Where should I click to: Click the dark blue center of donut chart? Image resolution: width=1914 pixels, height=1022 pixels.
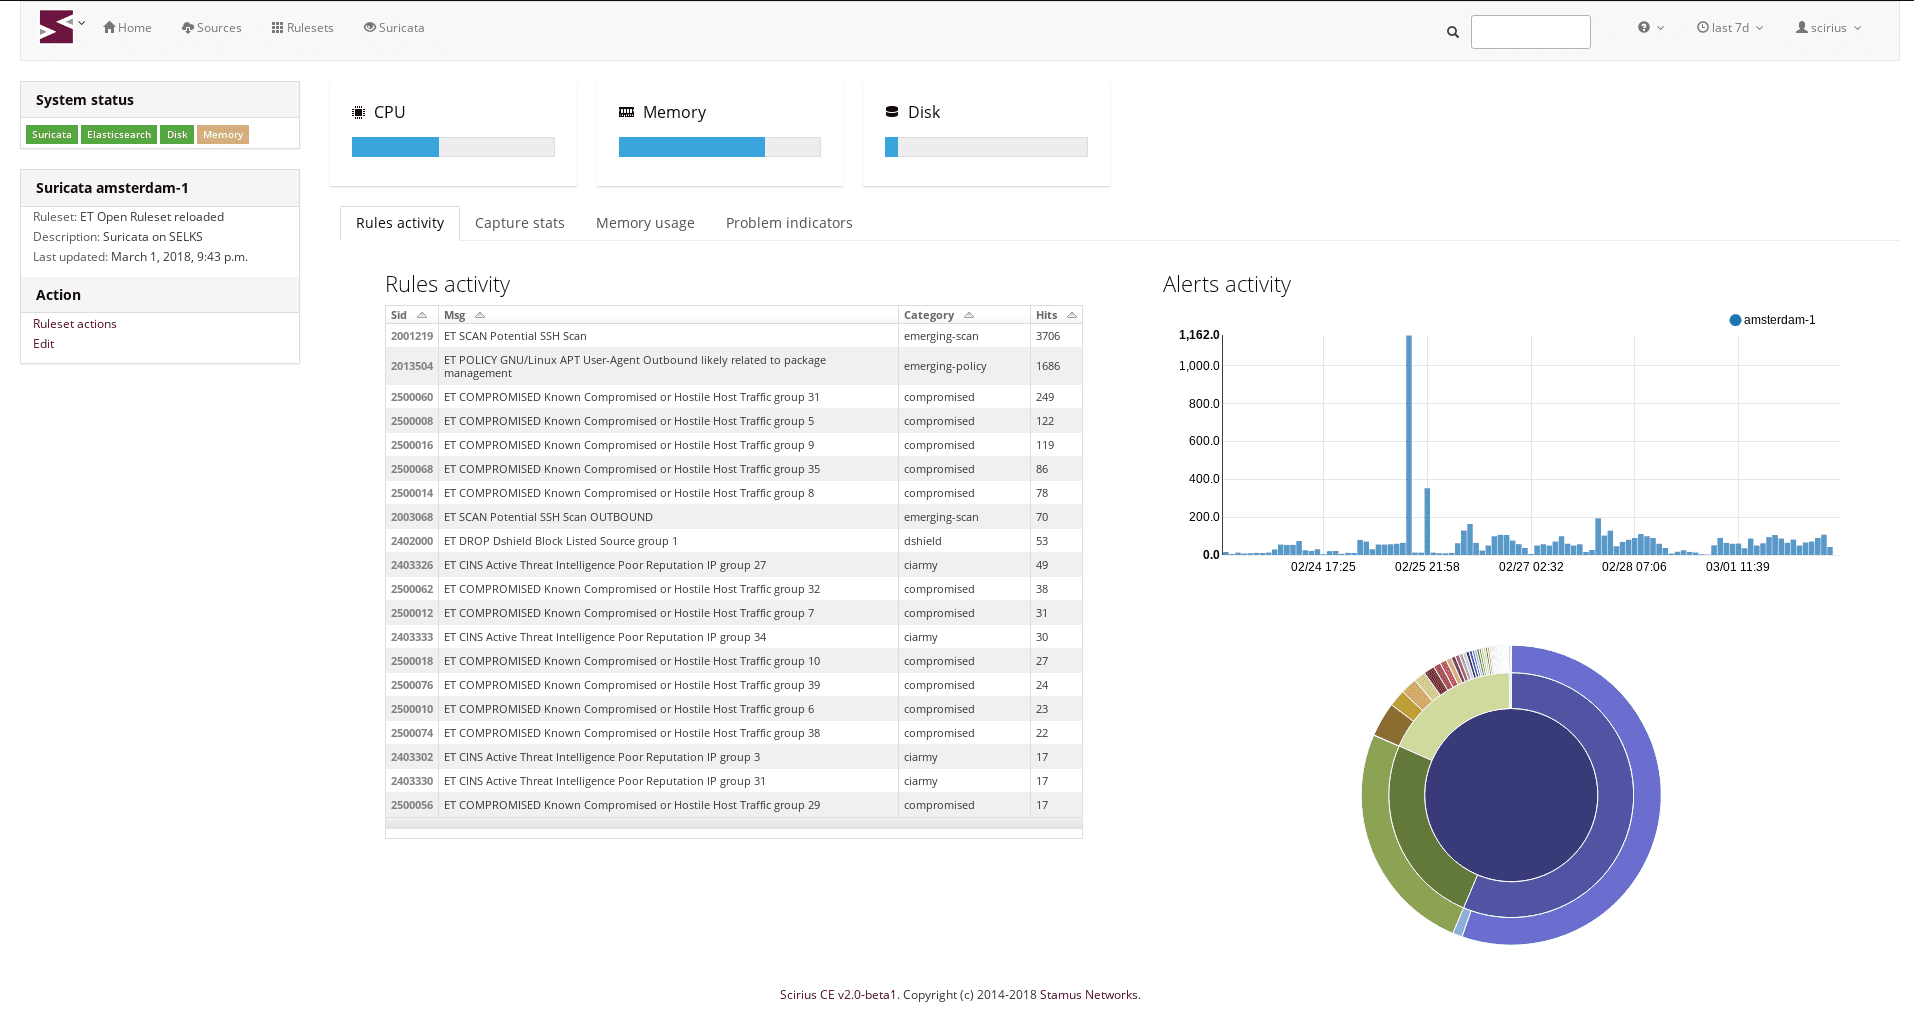(x=1511, y=795)
